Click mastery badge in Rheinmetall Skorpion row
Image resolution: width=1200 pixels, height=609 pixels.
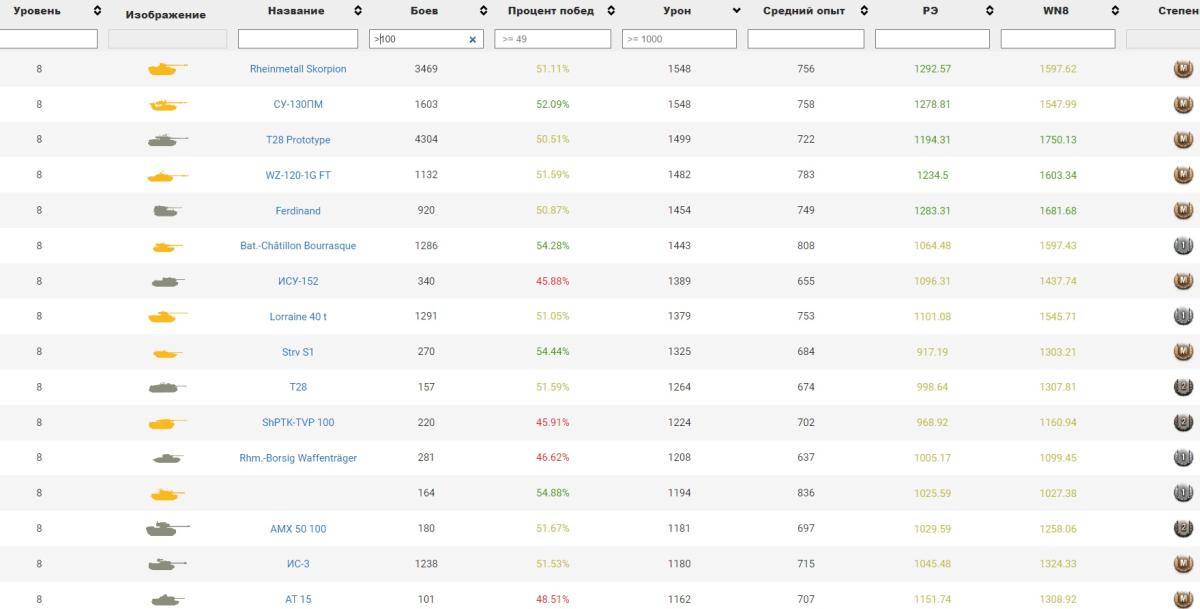[1183, 69]
